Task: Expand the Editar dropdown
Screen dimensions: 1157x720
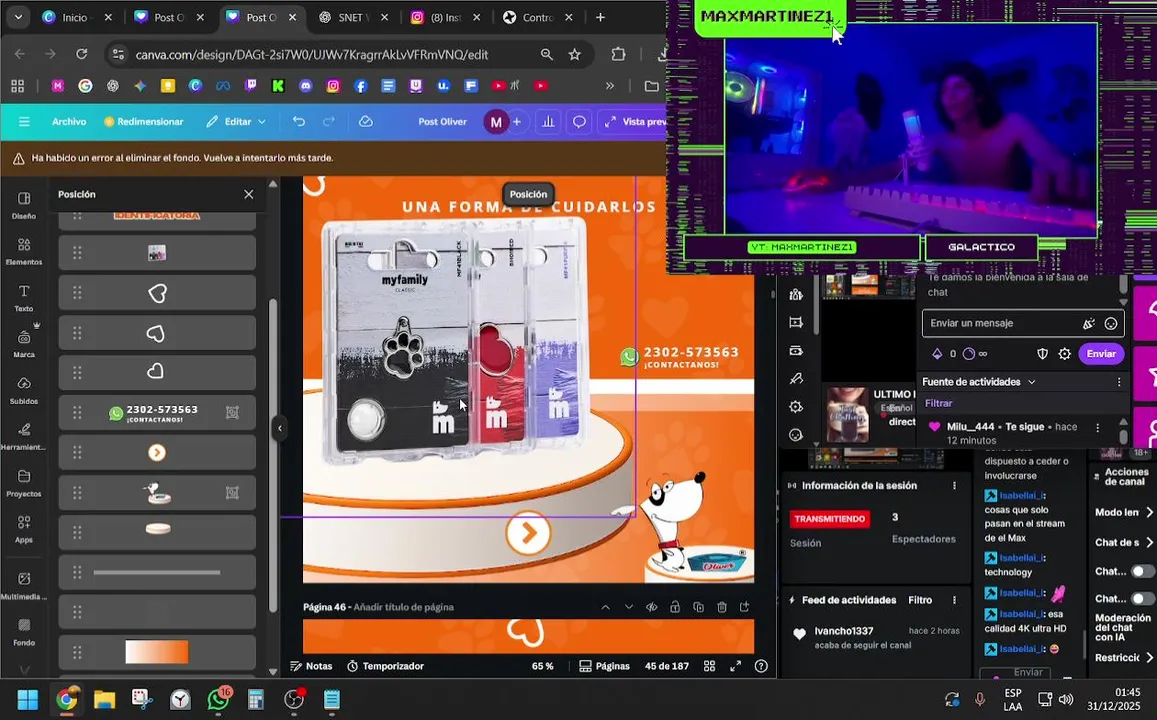Action: tap(236, 122)
